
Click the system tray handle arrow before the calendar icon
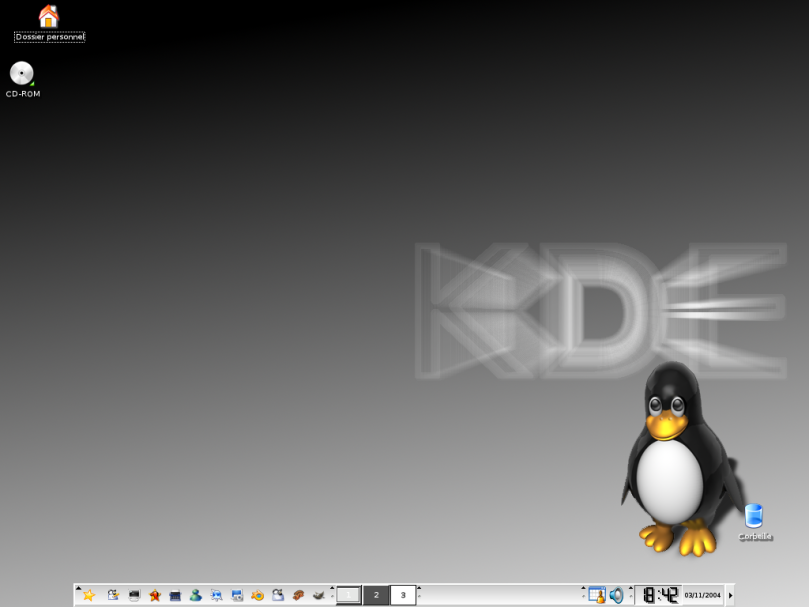584,588
